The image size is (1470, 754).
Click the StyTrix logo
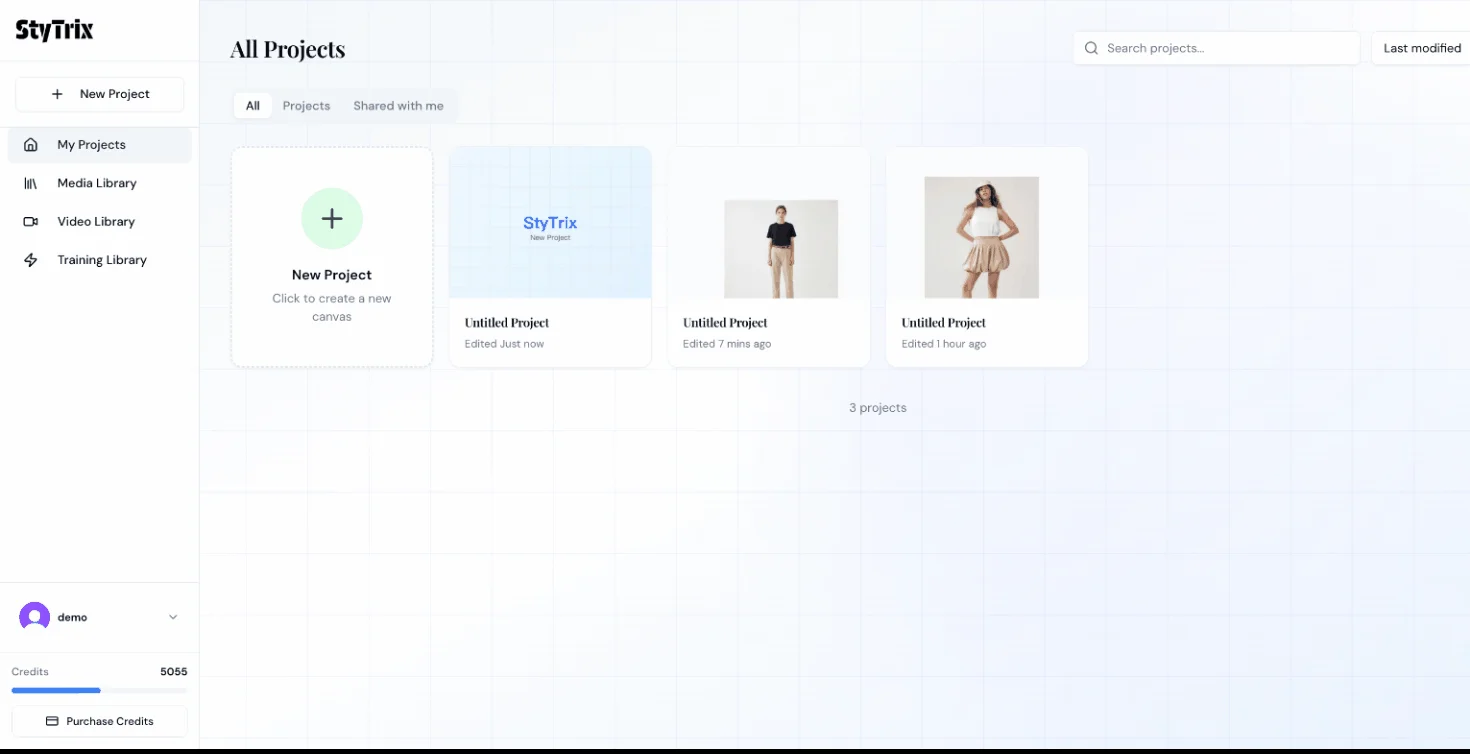(54, 30)
